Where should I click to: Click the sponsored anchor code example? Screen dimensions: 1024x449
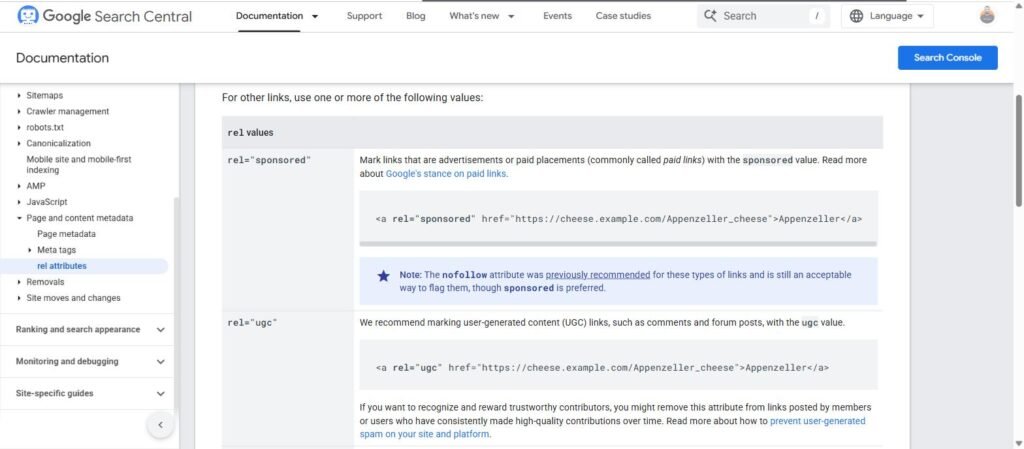click(618, 219)
